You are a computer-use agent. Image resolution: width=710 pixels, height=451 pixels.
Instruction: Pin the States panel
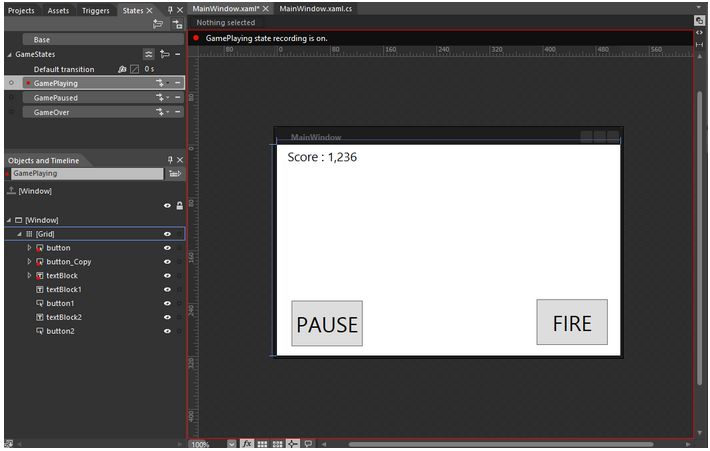coord(170,10)
